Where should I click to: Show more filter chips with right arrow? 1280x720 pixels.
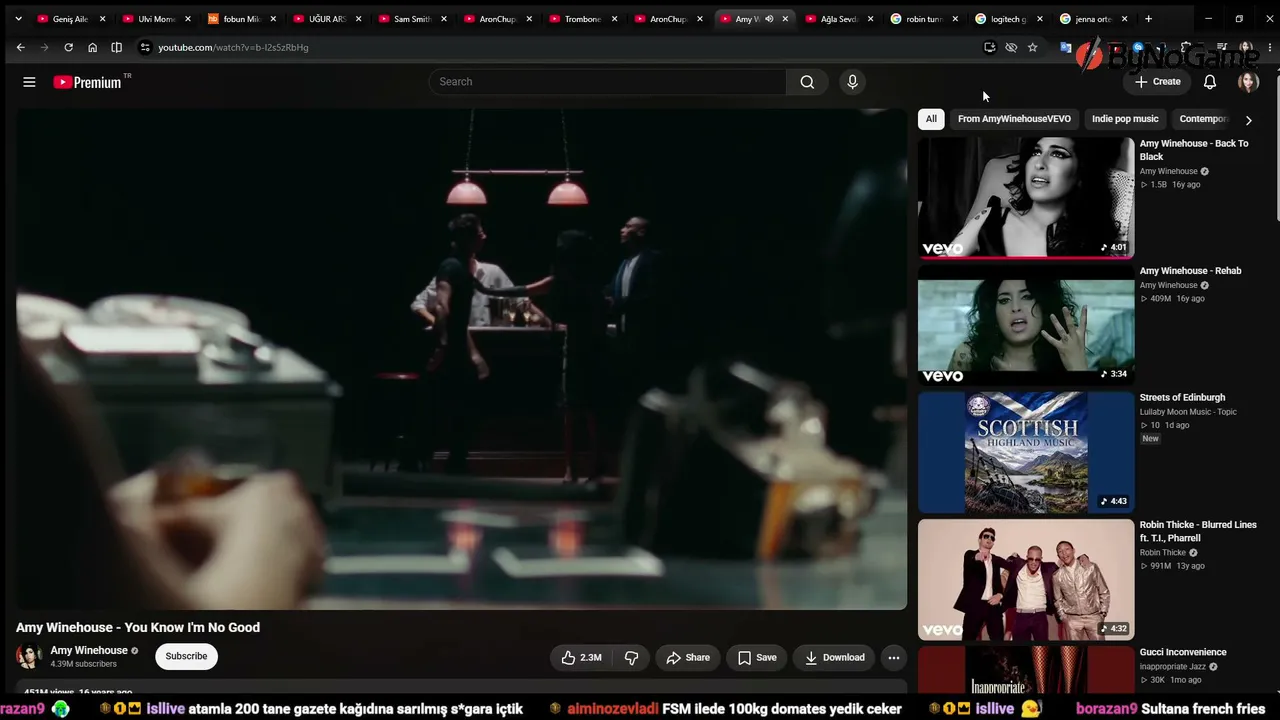1248,120
